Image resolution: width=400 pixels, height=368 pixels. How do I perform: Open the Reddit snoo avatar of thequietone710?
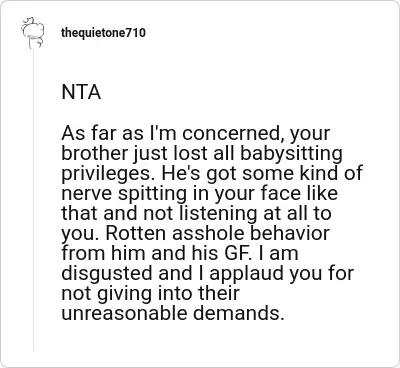[x=33, y=33]
